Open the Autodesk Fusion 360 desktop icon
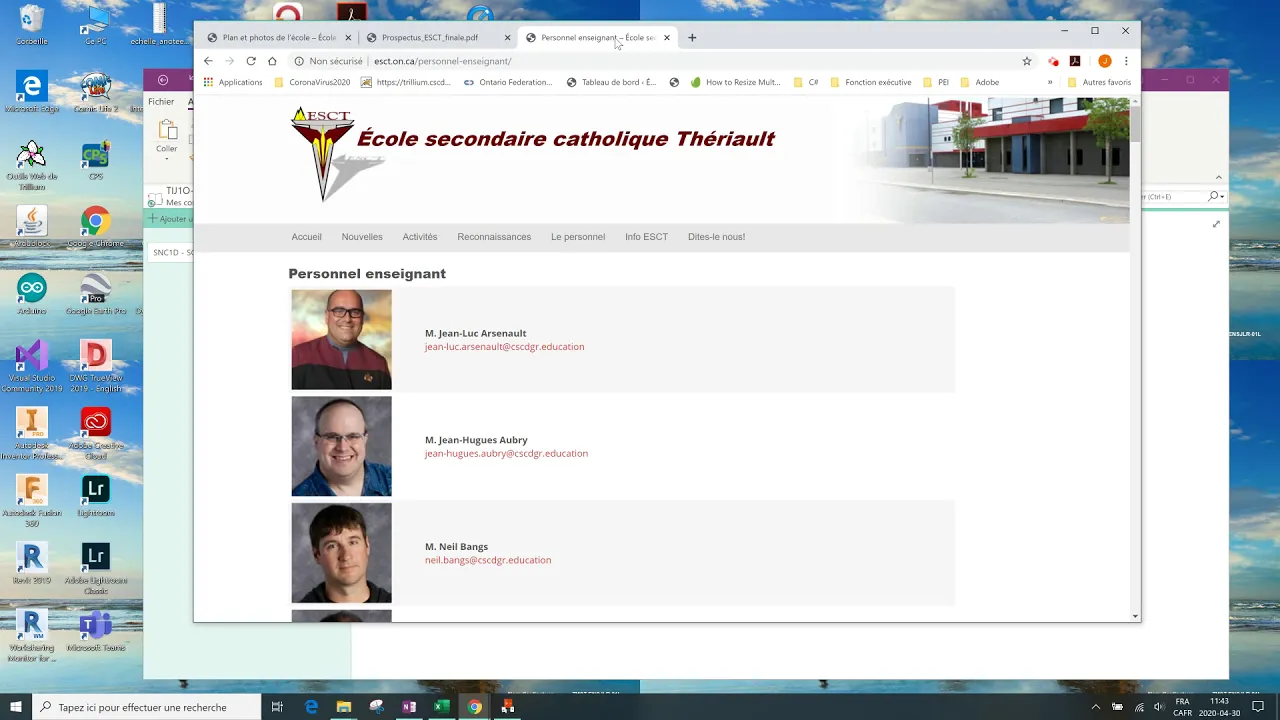This screenshot has width=1280, height=720. pos(32,501)
